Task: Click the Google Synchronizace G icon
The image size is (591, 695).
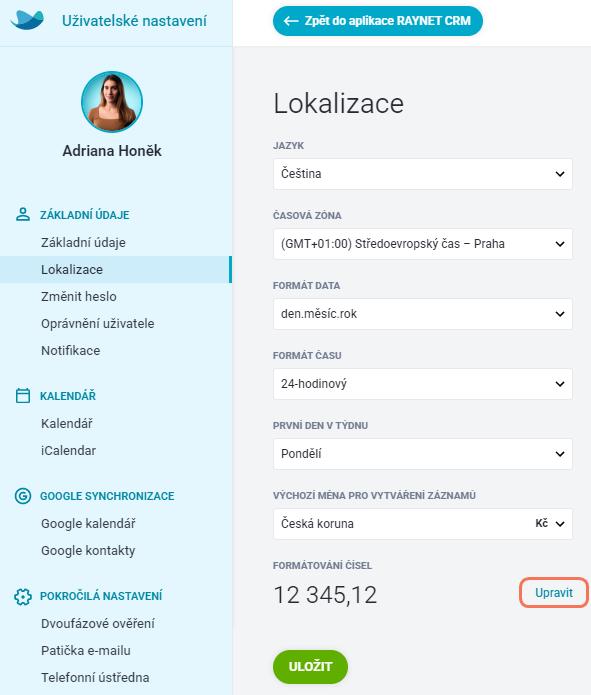Action: coord(23,496)
